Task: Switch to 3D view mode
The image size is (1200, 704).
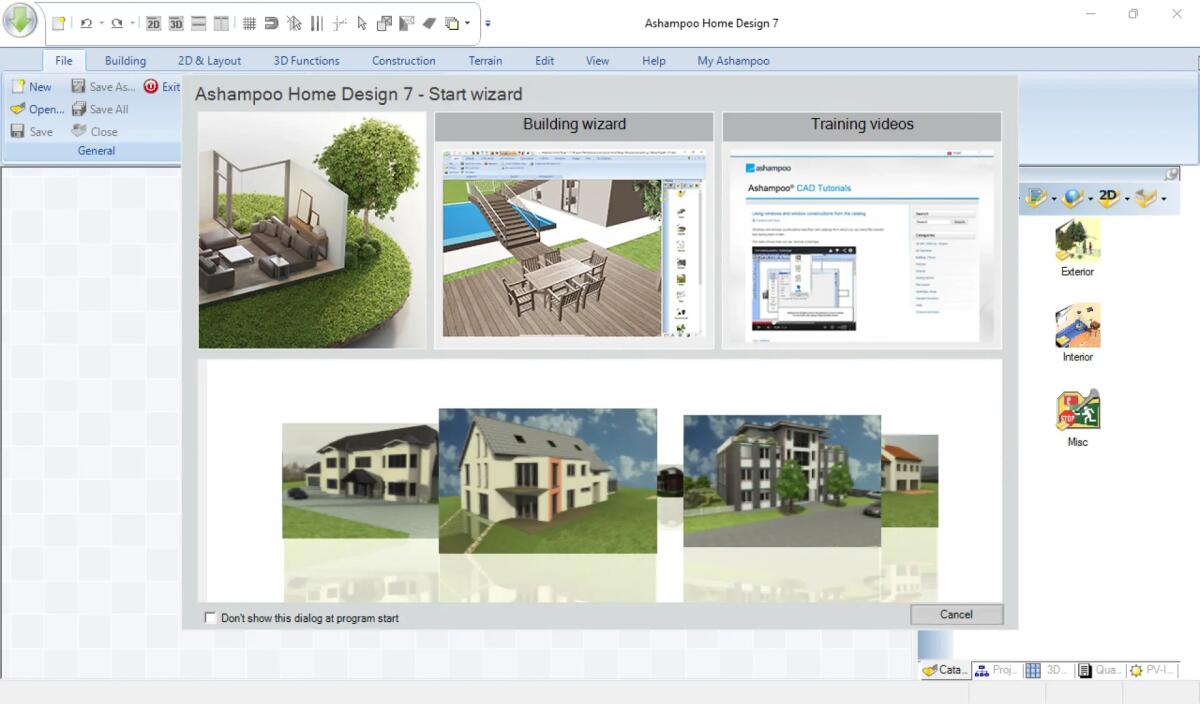Action: tap(176, 23)
